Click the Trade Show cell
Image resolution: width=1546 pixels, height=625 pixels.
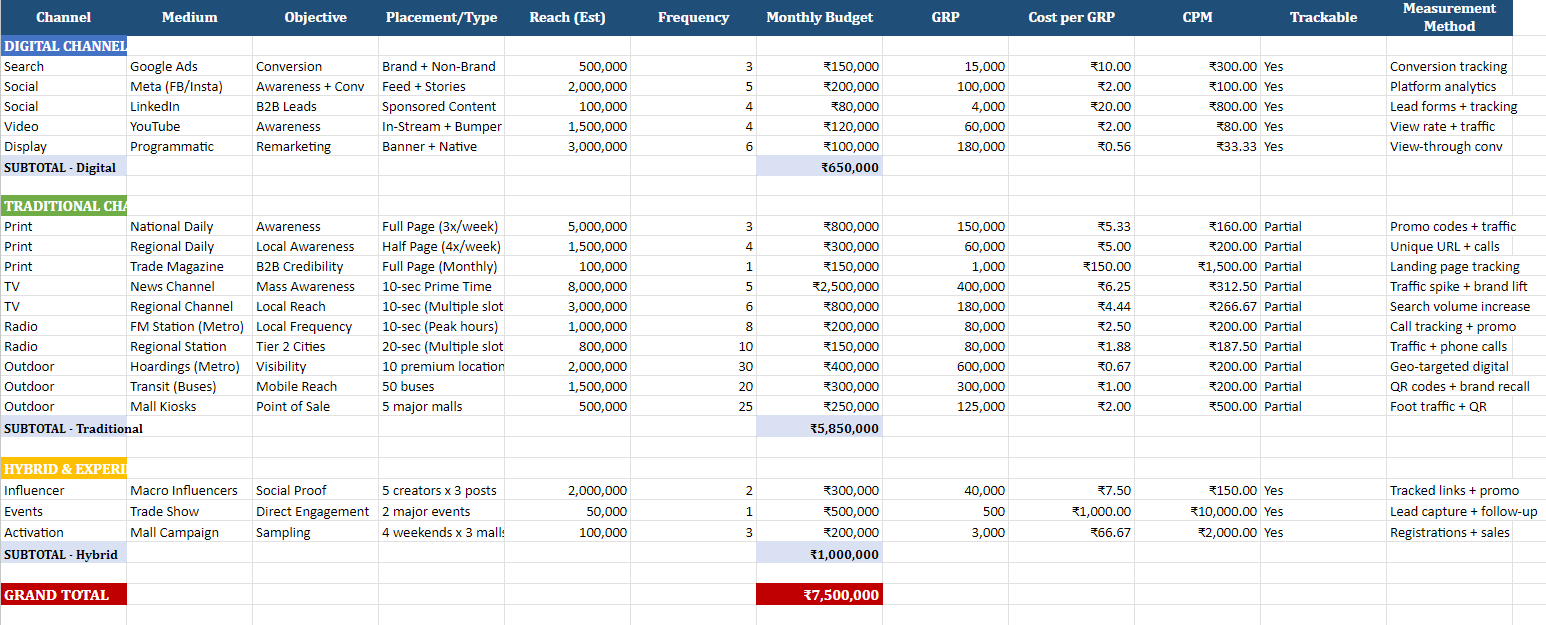point(190,511)
